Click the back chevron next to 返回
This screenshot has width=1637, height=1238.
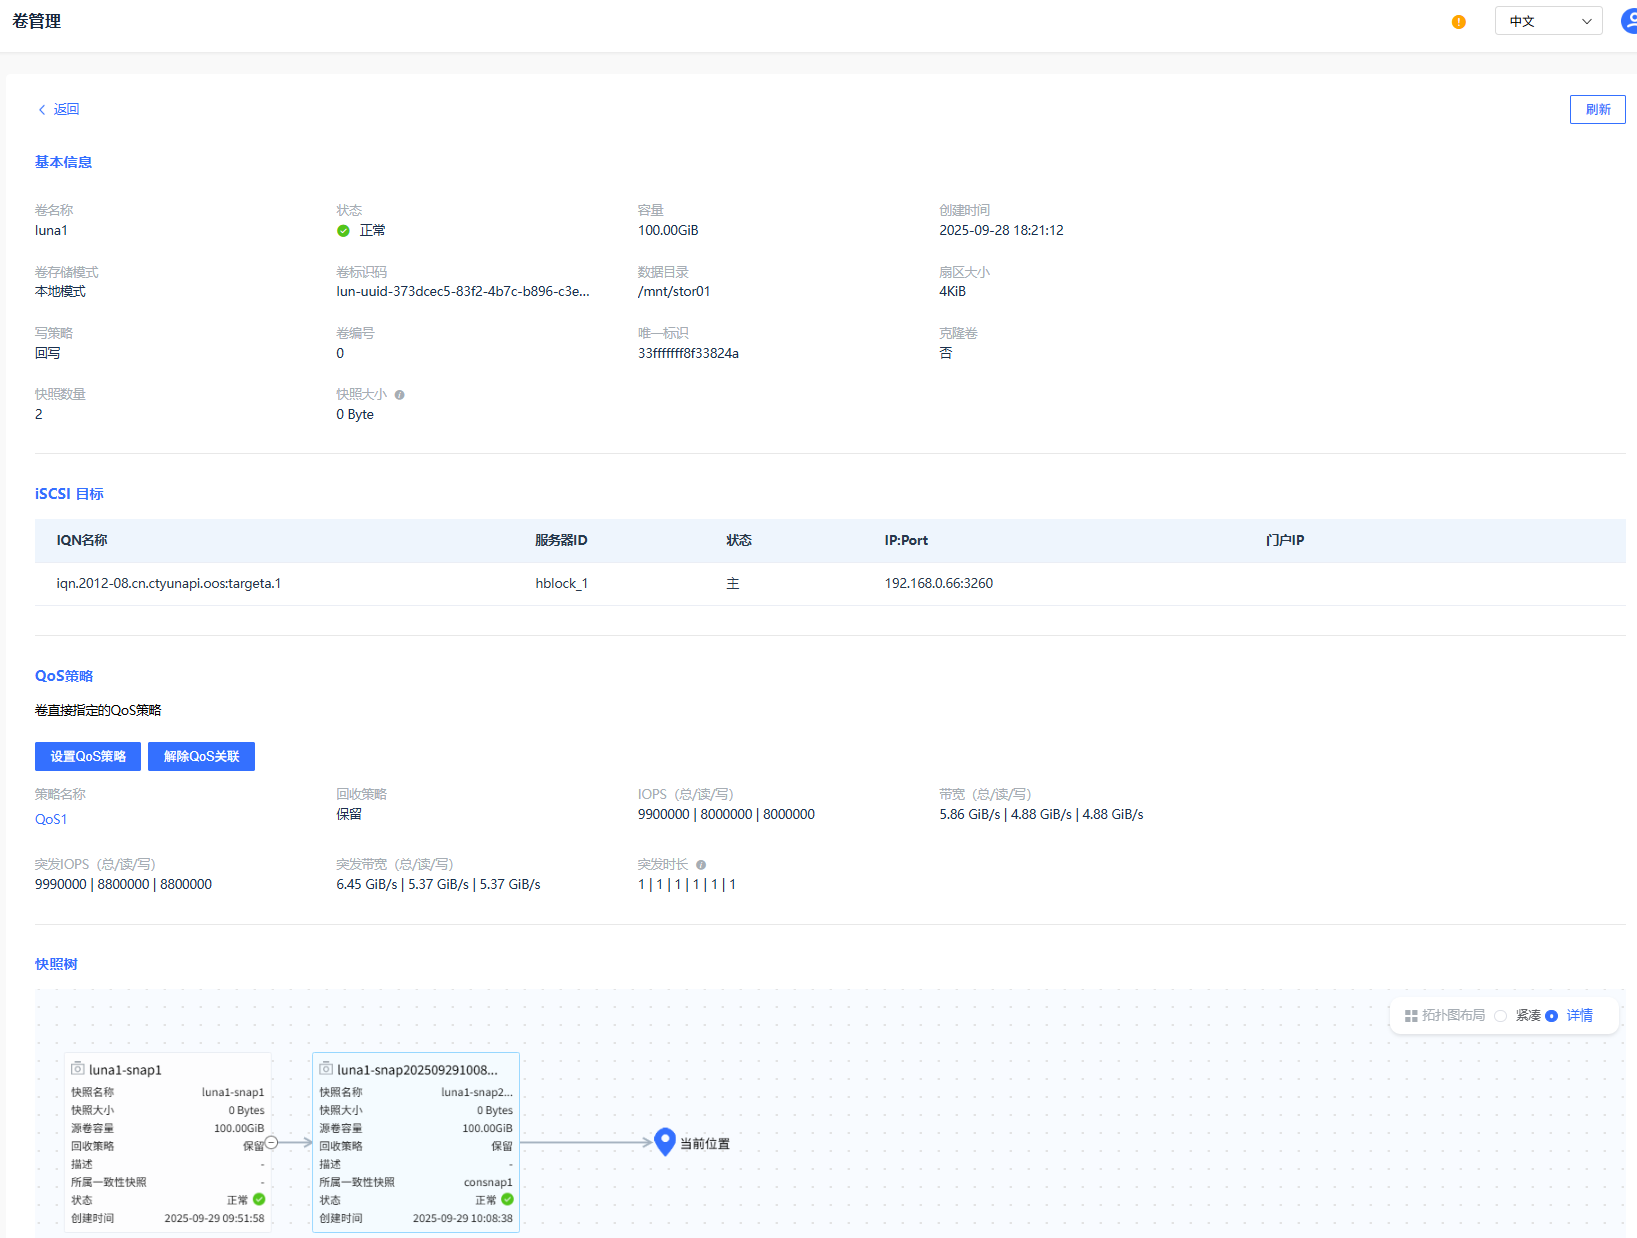coord(42,110)
